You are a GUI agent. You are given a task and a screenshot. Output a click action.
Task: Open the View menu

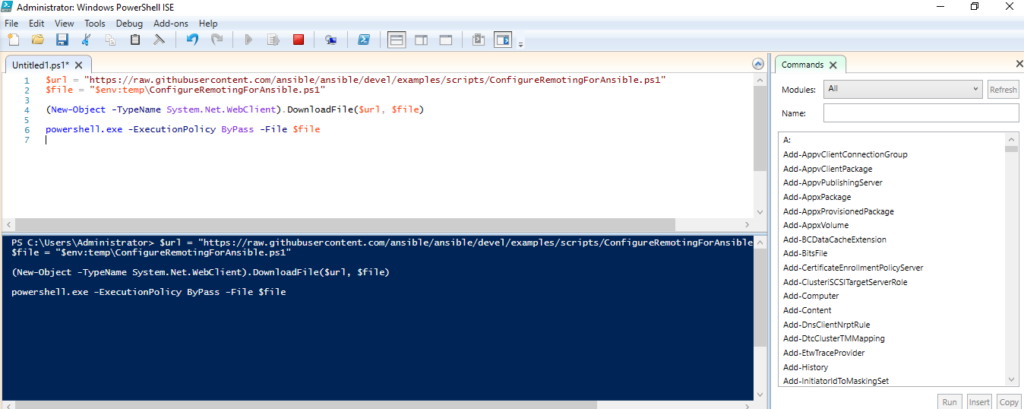coord(64,24)
